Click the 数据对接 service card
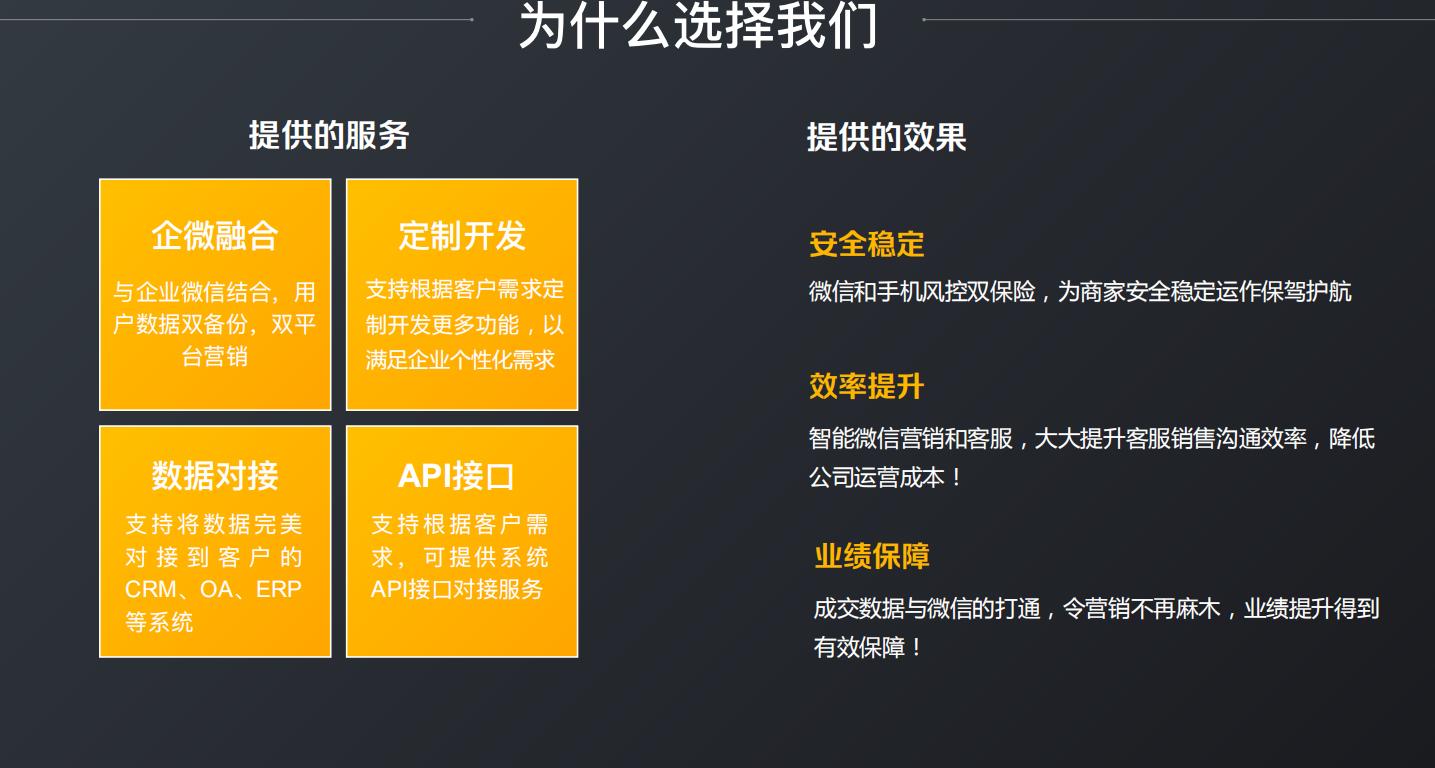This screenshot has height=768, width=1435. [x=214, y=540]
